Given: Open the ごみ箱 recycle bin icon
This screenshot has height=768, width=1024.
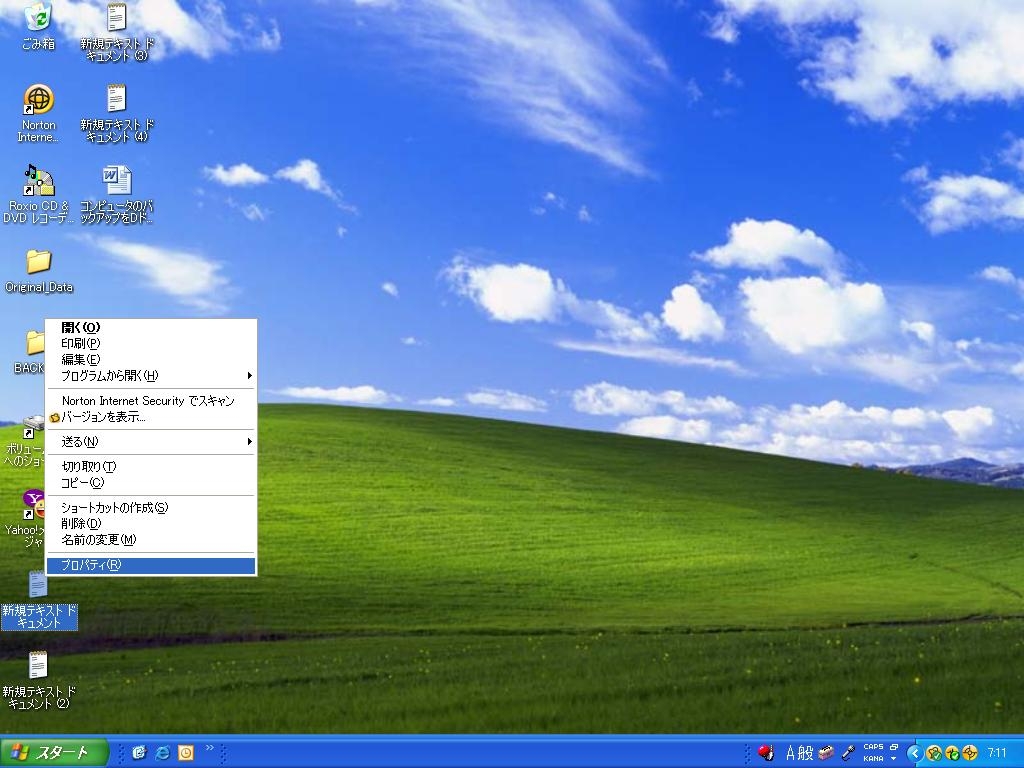Looking at the screenshot, I should pyautogui.click(x=38, y=18).
